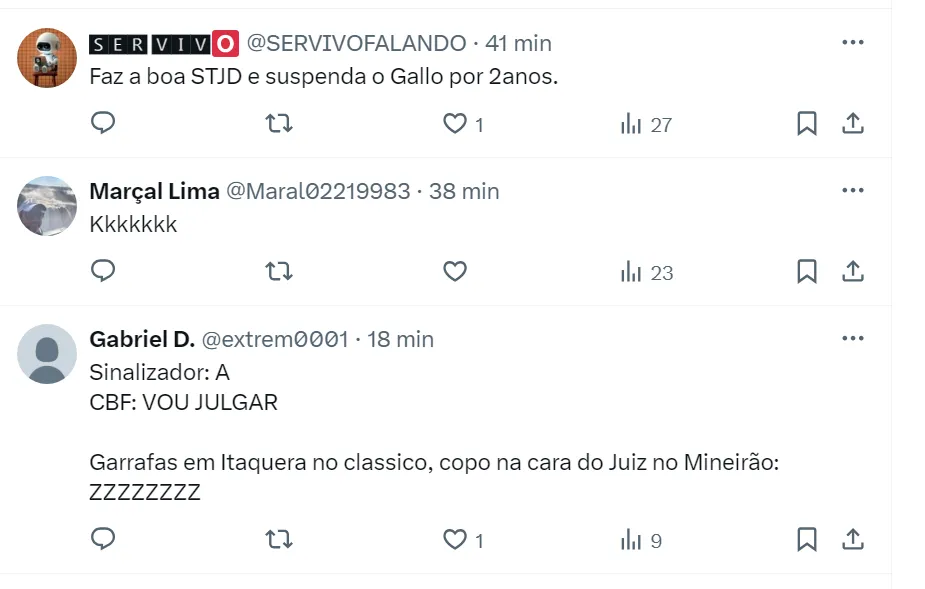View analytics showing 27 views

[x=646, y=124]
